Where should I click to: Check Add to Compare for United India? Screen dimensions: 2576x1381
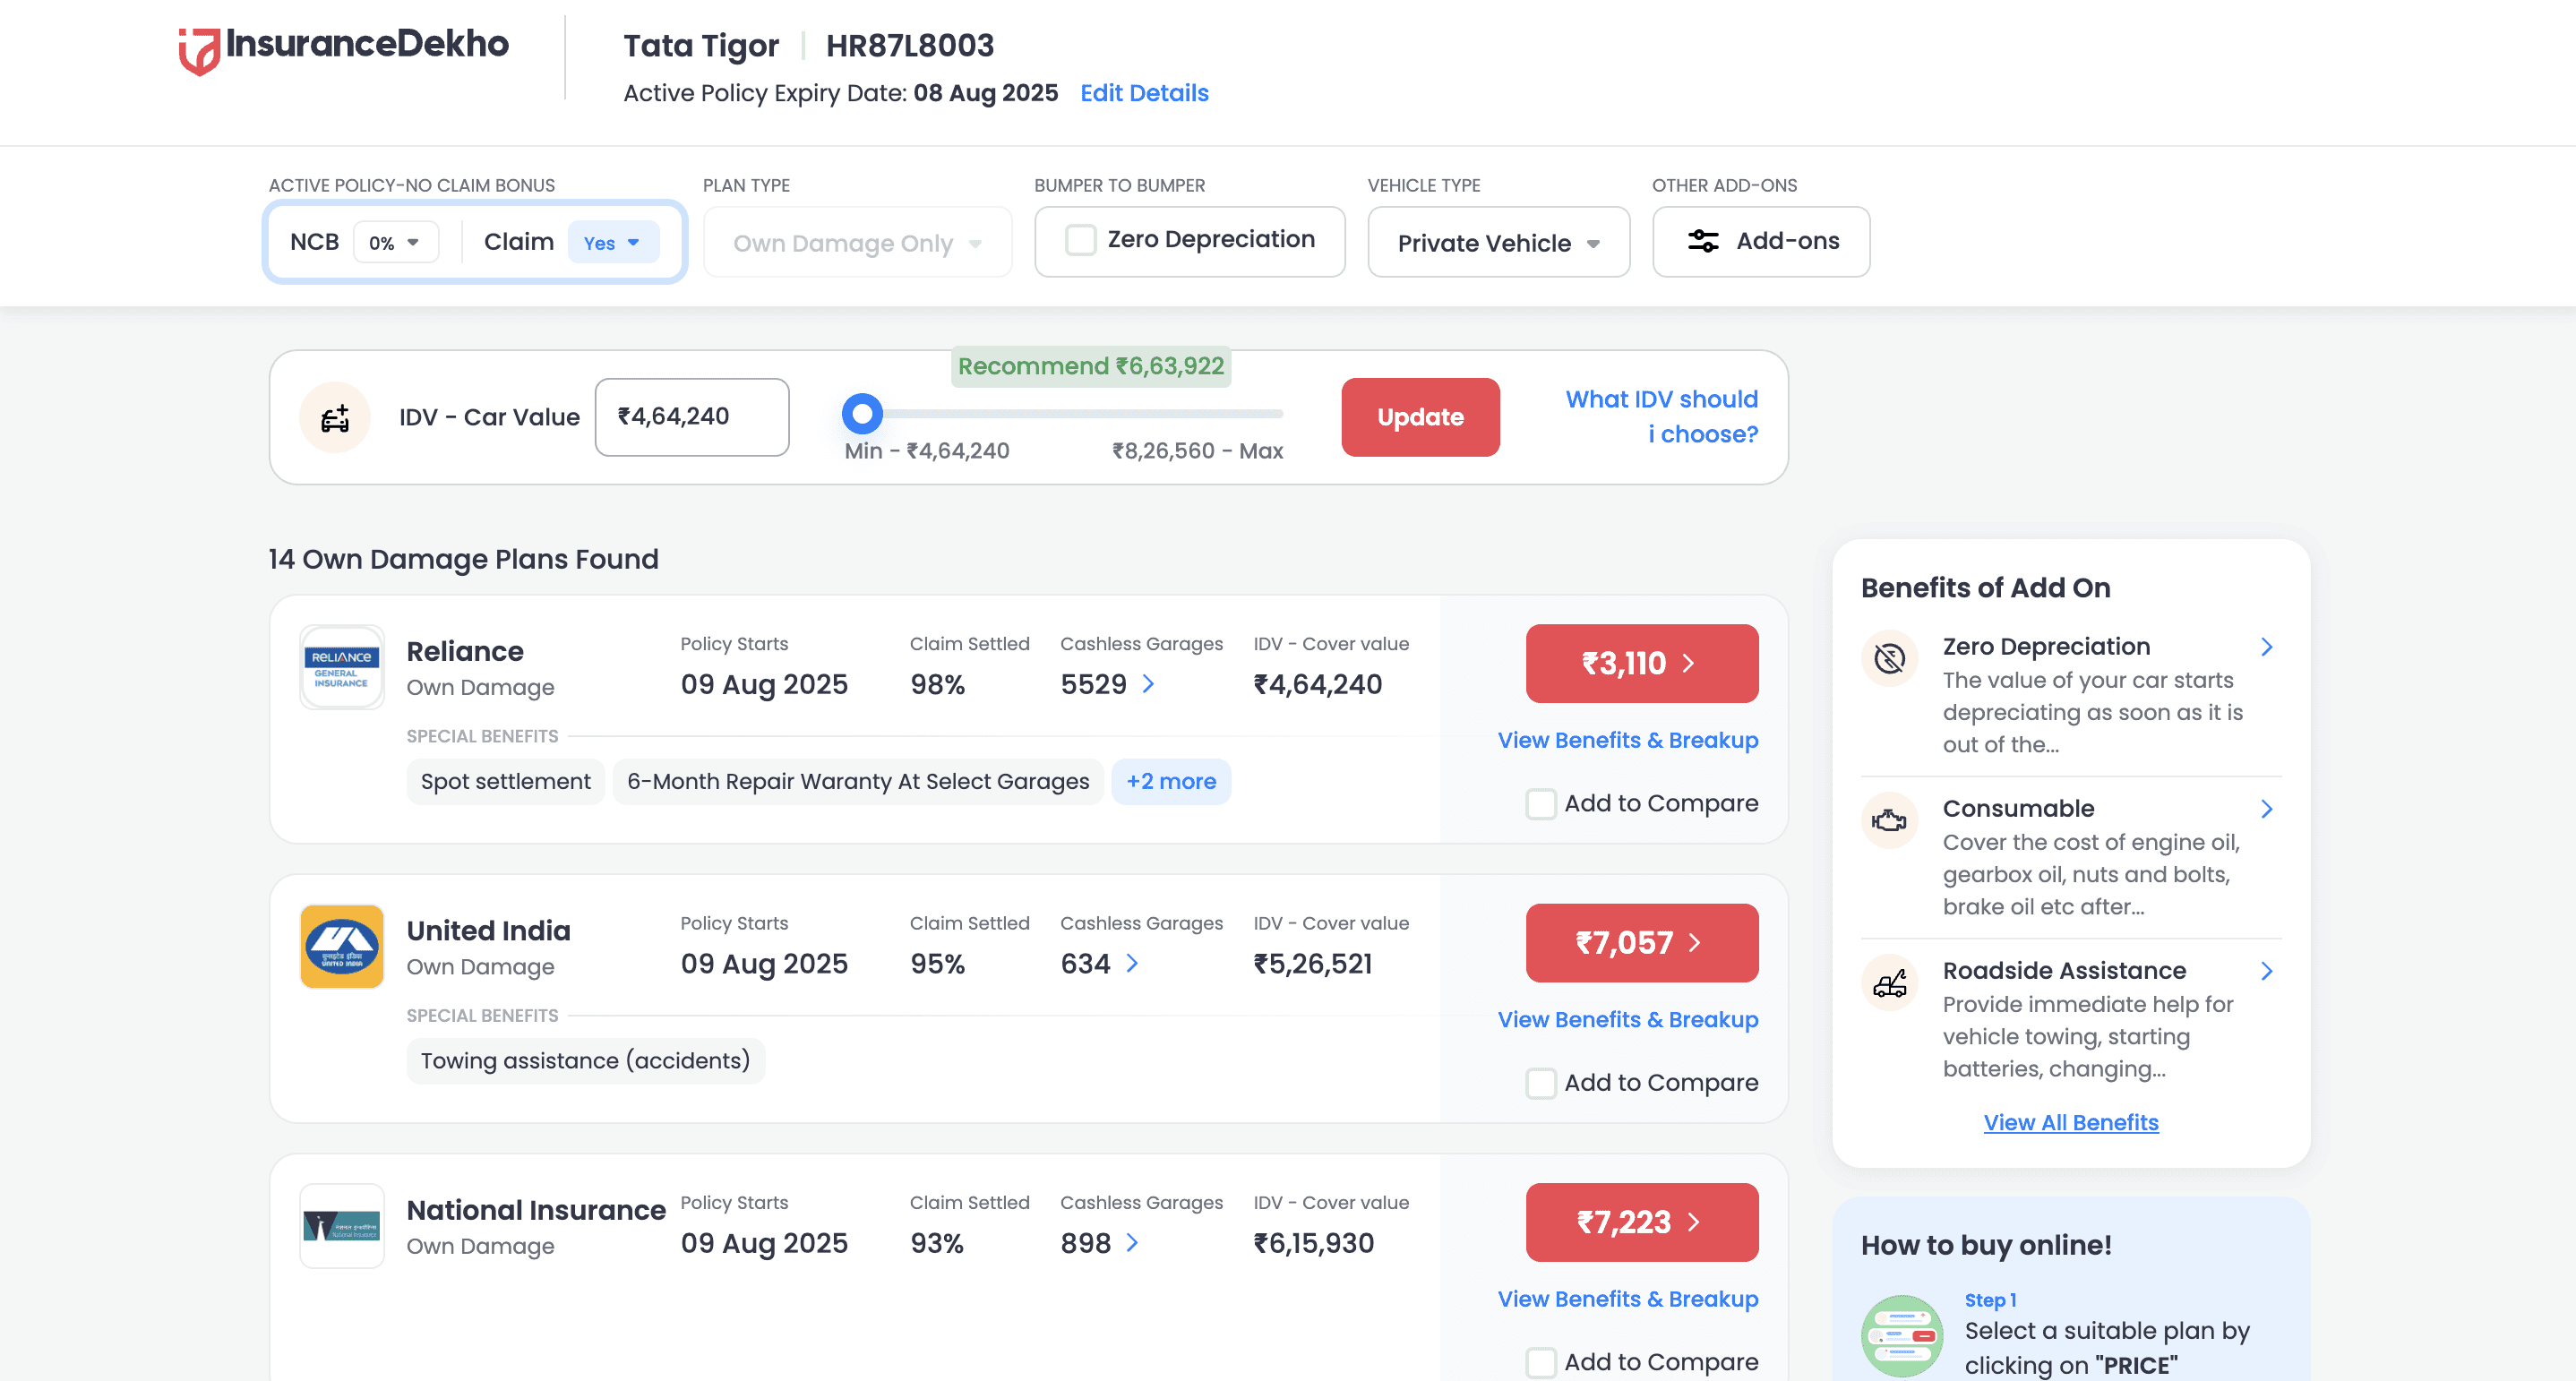(x=1541, y=1083)
